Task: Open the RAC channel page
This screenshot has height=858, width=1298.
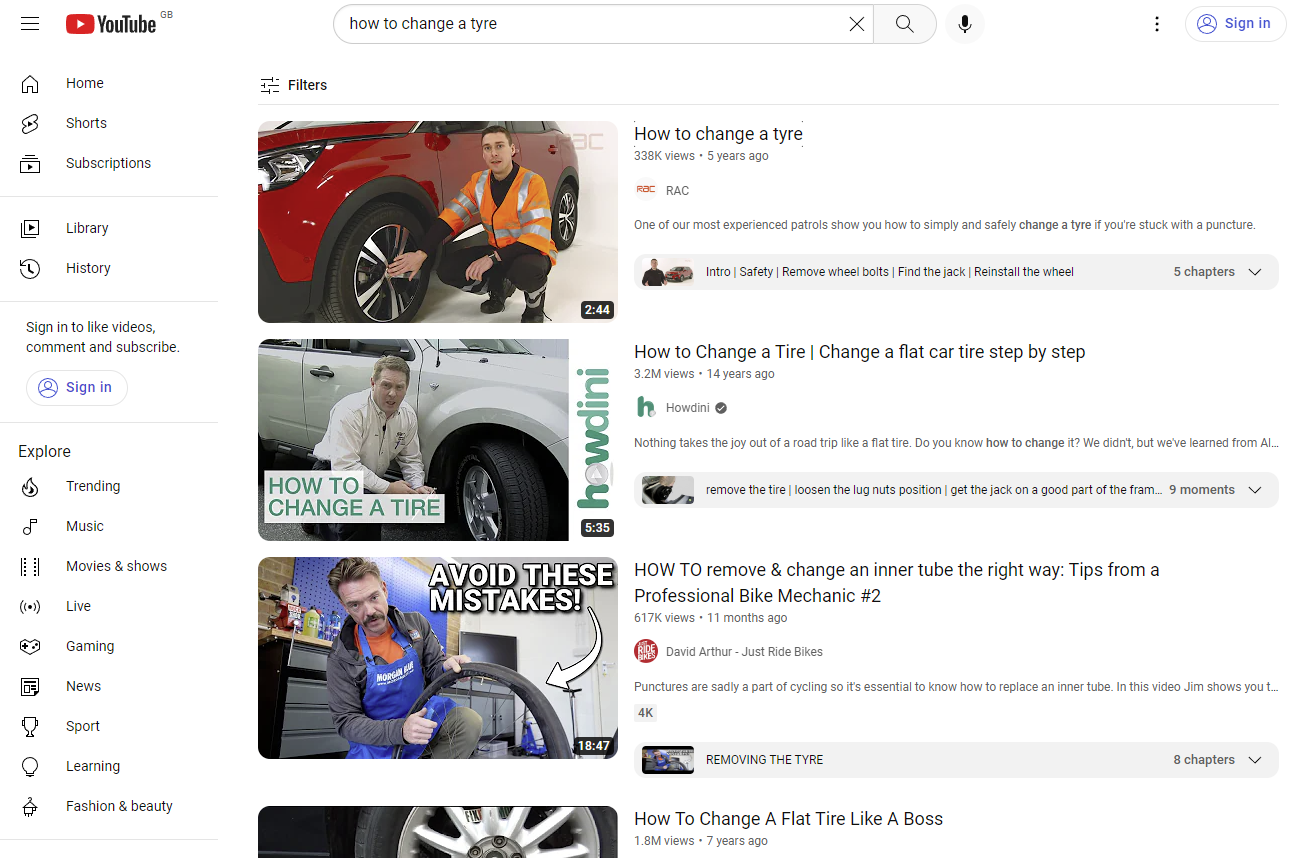Action: (x=677, y=190)
